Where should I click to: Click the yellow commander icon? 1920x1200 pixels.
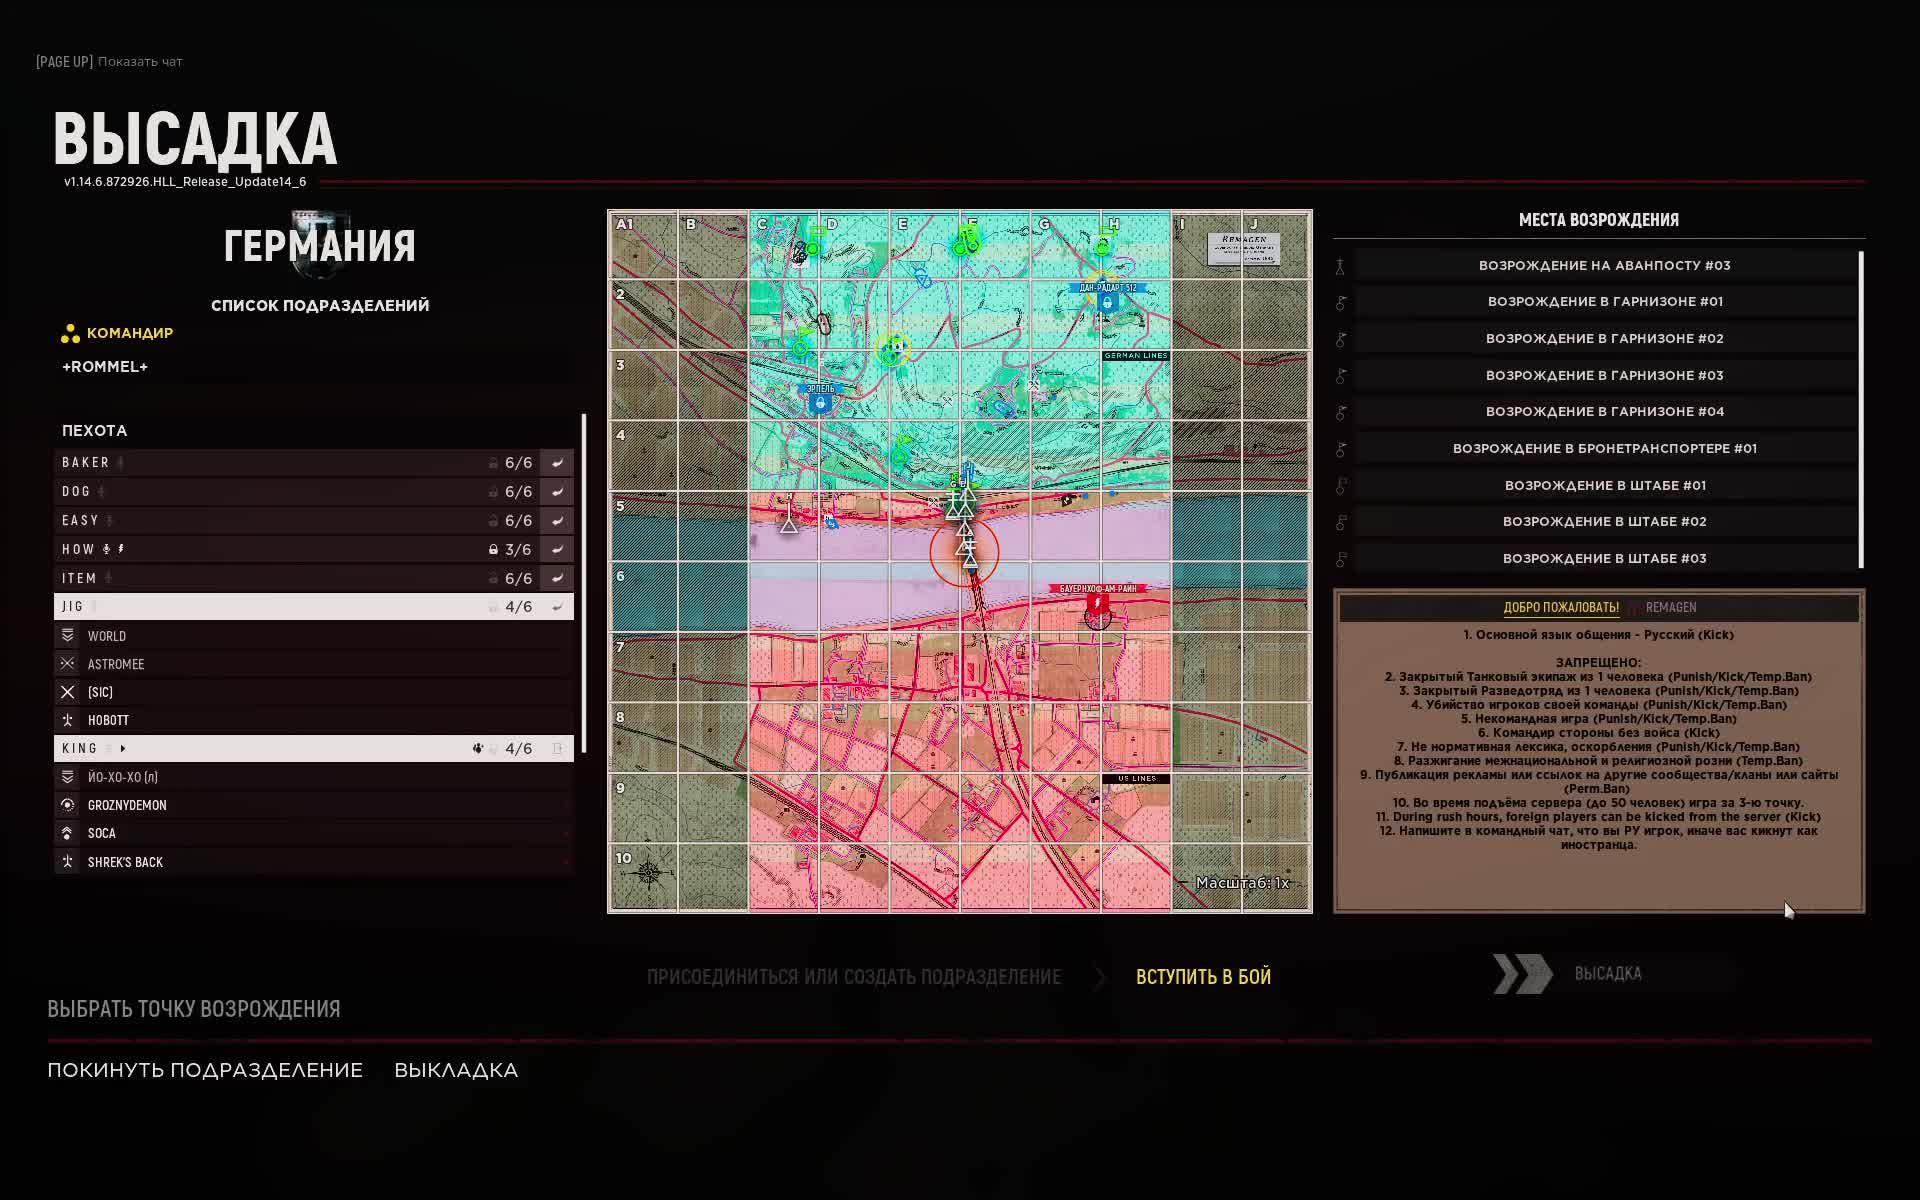coord(70,334)
